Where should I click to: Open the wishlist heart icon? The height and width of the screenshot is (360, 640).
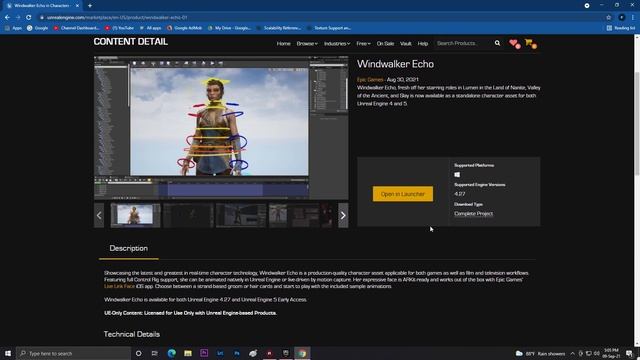514,44
